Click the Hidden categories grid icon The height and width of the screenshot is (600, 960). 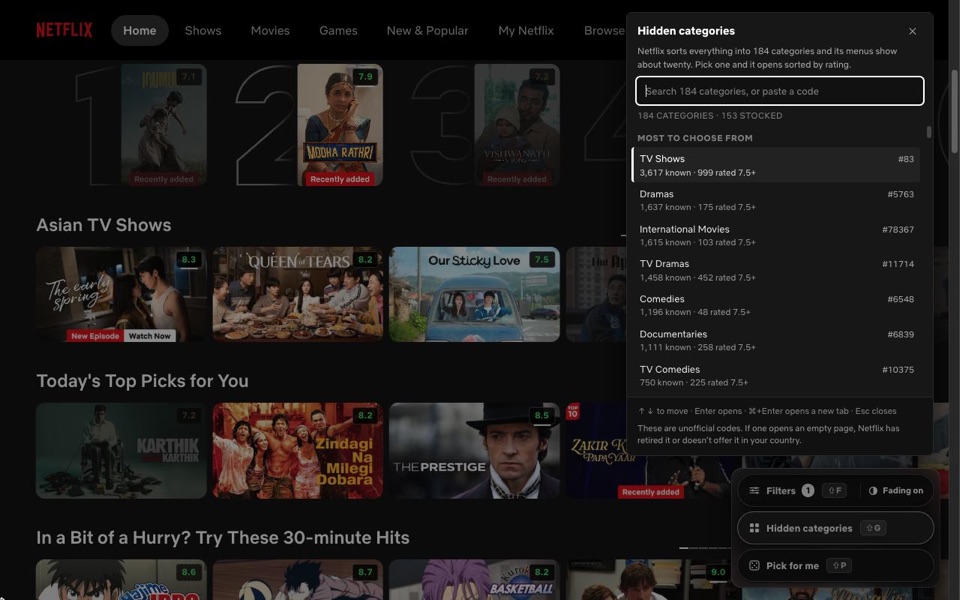[754, 528]
